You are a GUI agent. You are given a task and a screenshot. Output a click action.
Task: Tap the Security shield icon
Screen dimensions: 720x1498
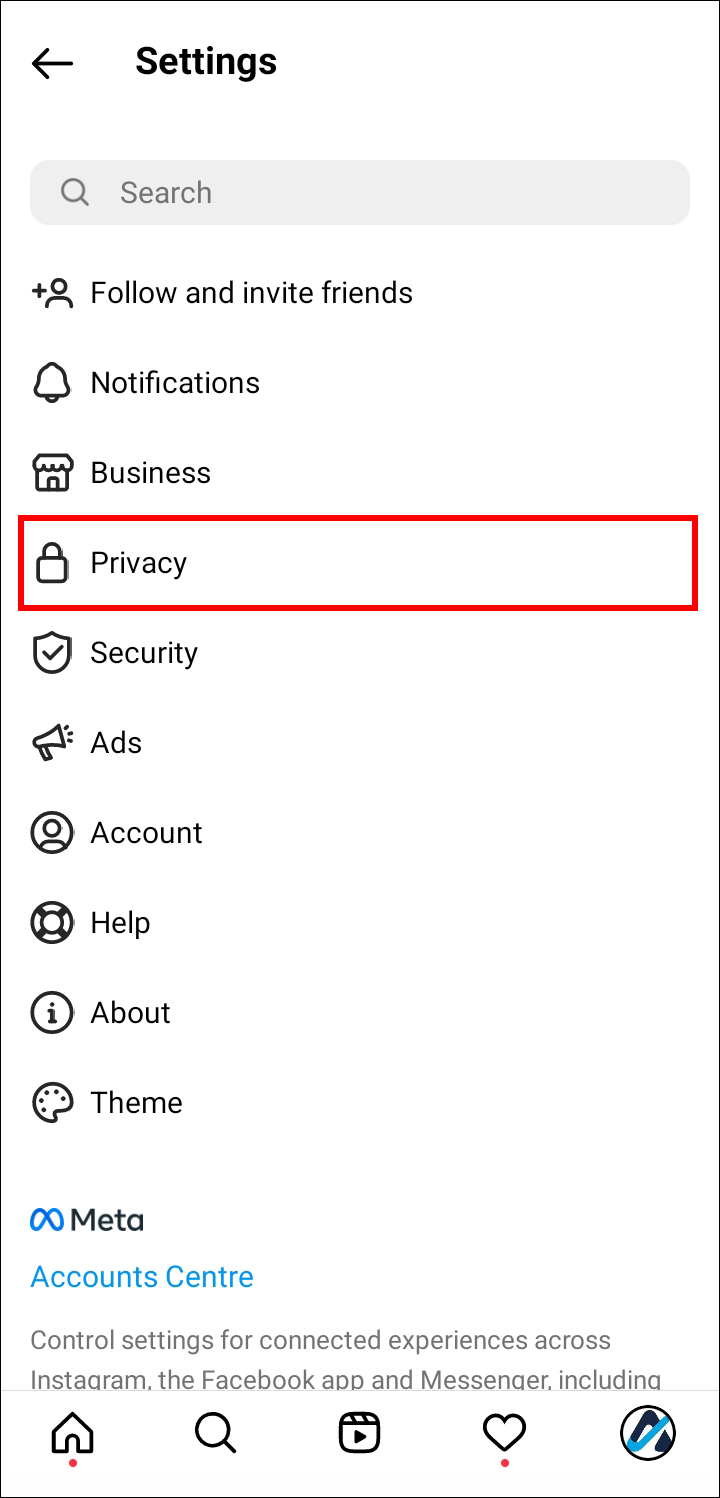click(x=52, y=653)
